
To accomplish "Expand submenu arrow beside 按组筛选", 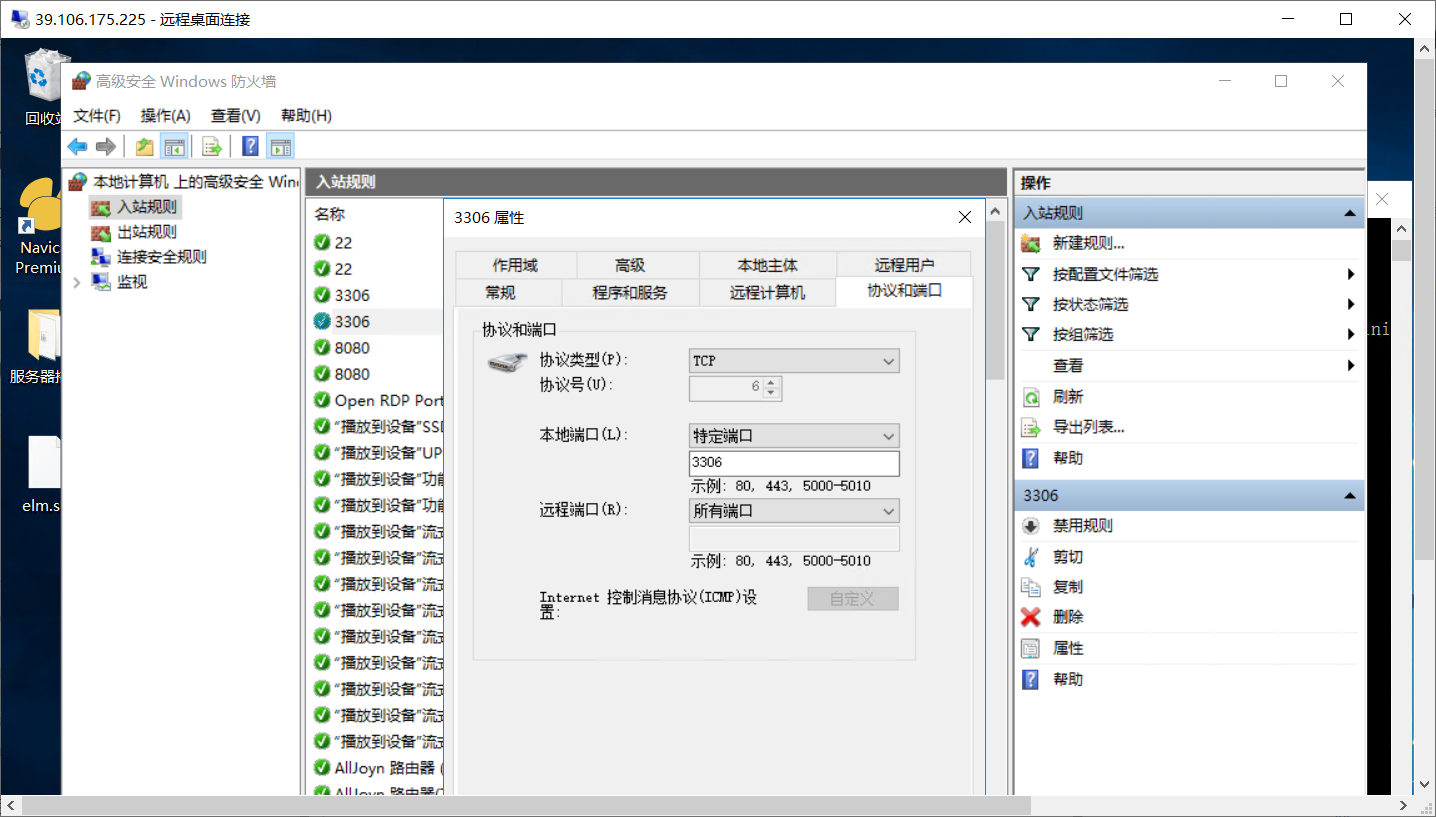I will (1351, 335).
